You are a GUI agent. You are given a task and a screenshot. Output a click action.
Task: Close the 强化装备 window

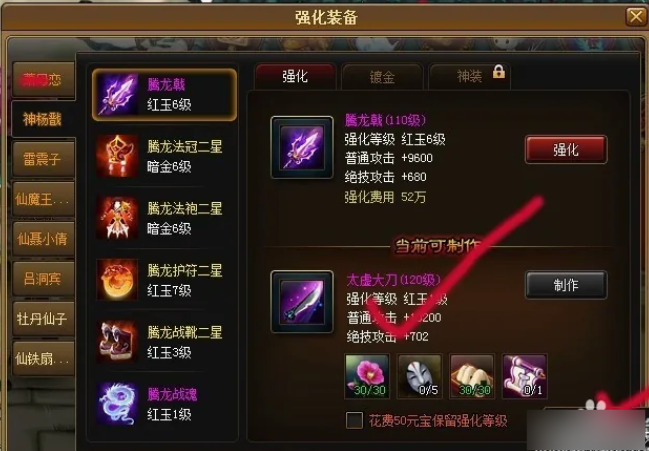pyautogui.click(x=635, y=17)
